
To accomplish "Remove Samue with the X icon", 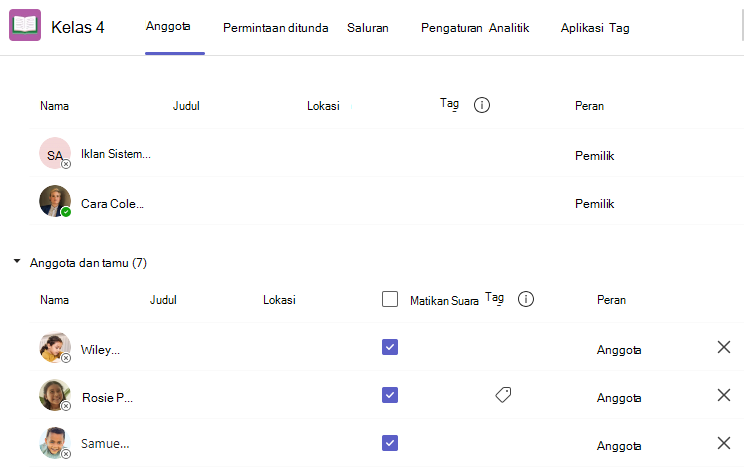I will [x=724, y=443].
